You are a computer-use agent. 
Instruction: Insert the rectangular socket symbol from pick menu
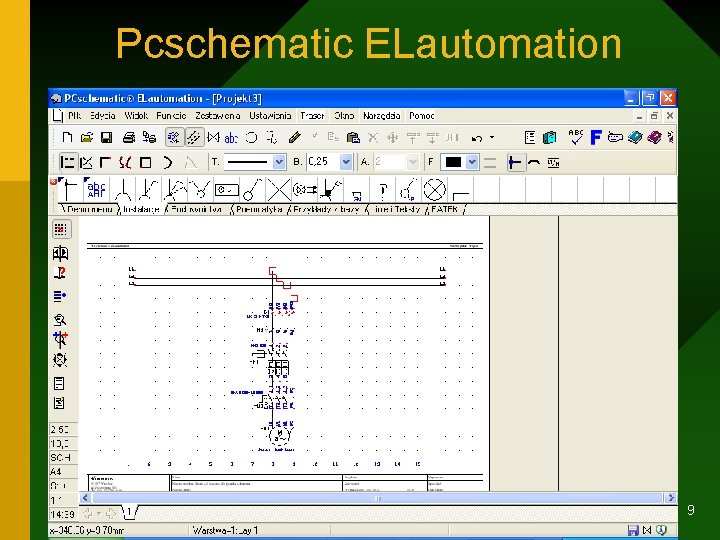pos(226,190)
